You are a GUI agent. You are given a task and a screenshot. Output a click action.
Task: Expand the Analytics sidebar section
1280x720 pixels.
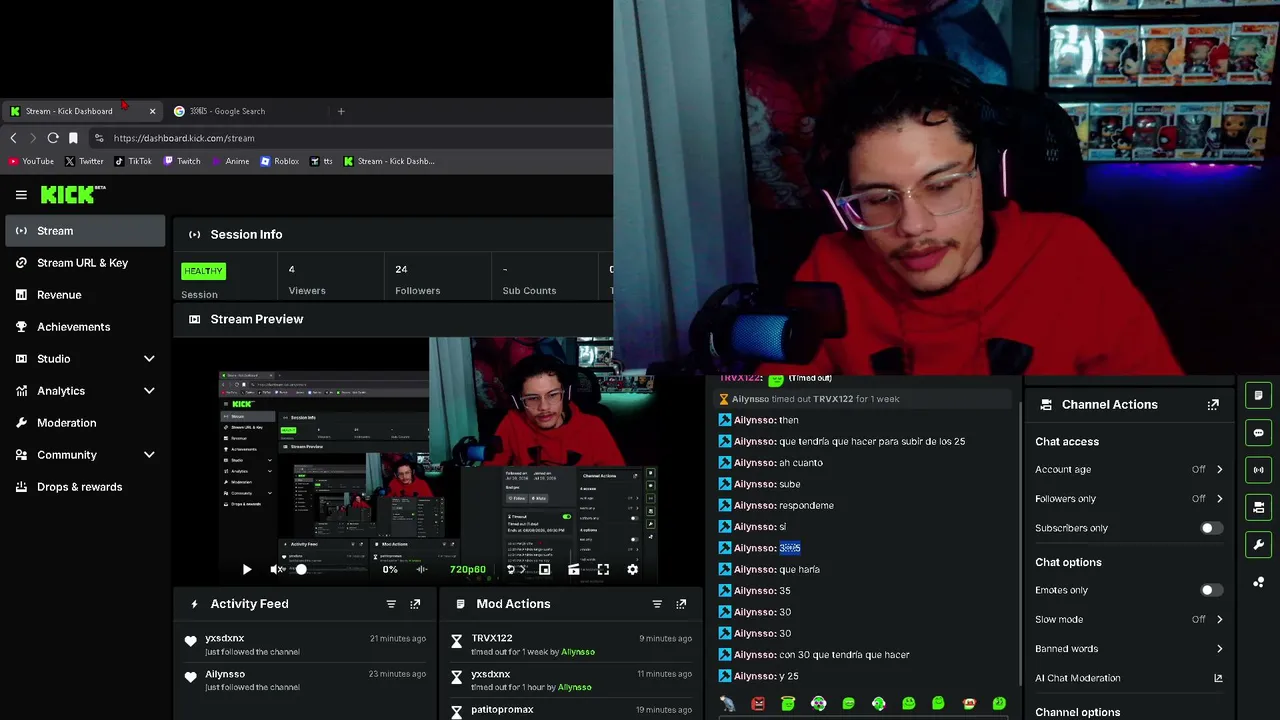point(149,391)
